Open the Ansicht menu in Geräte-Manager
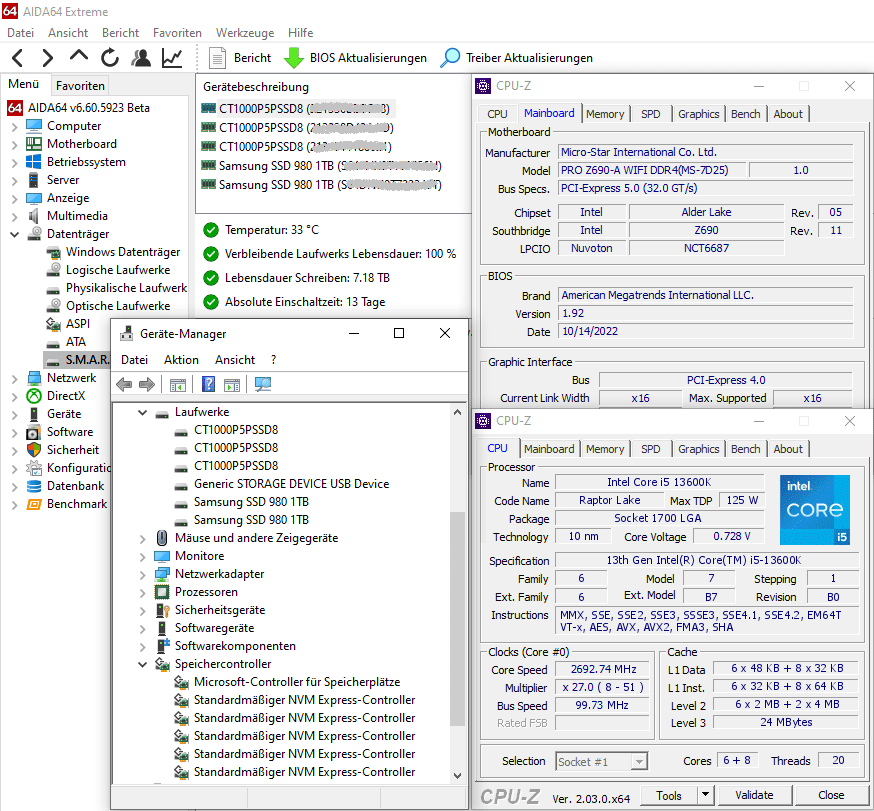Image resolution: width=874 pixels, height=811 pixels. [x=235, y=360]
